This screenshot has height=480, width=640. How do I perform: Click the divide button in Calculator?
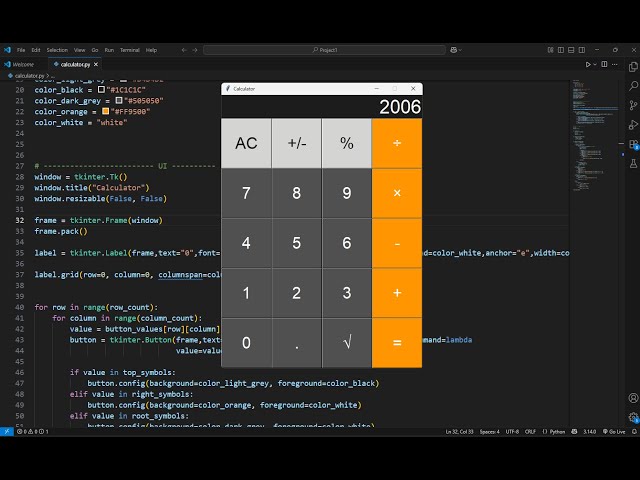click(397, 143)
